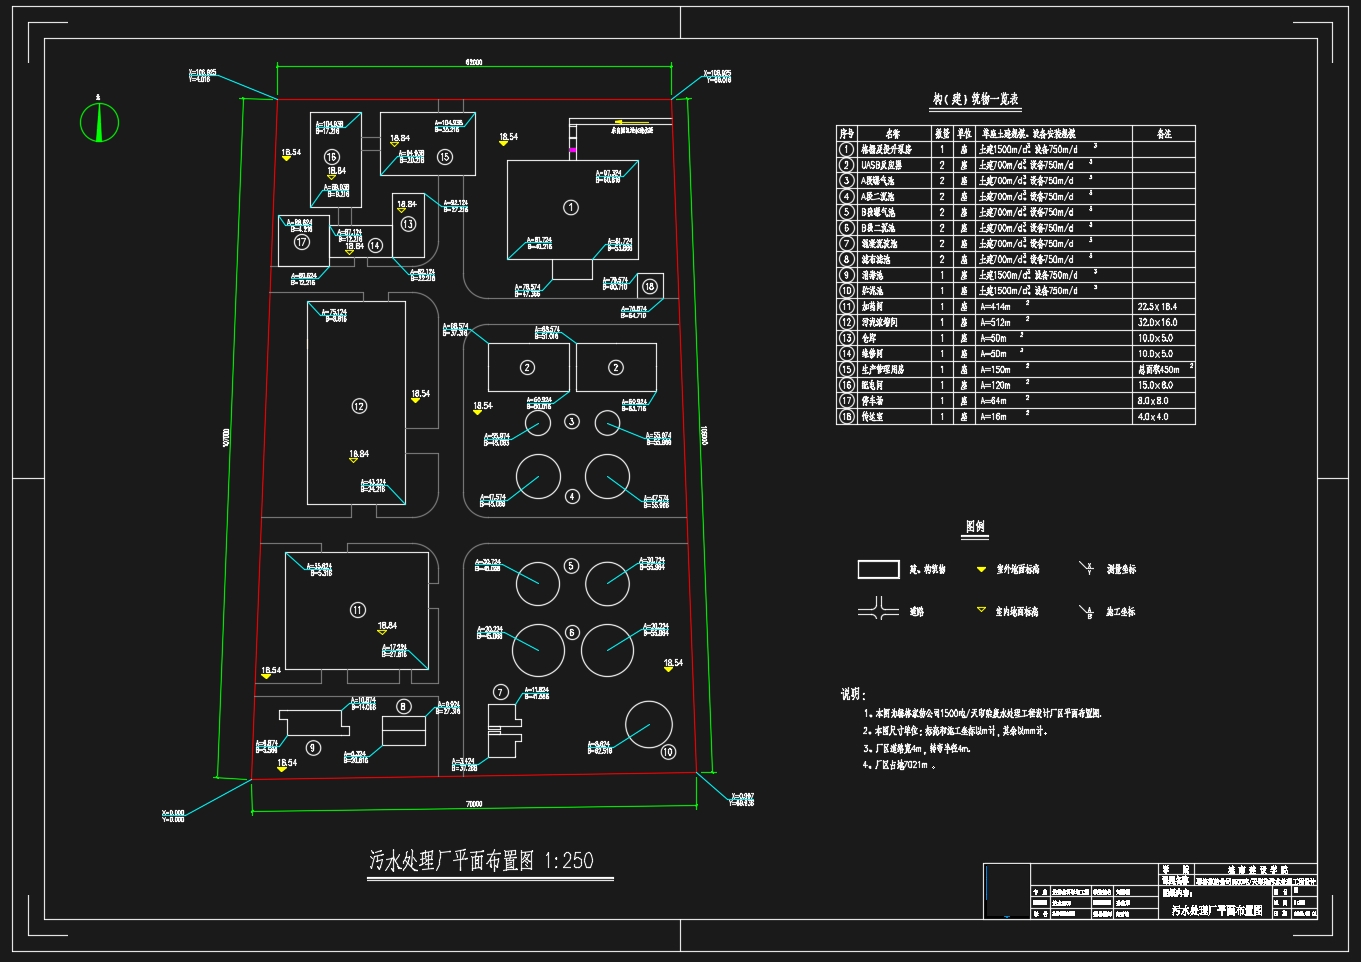
Task: Click the "A=512m" table cell
Action: 1054,322
